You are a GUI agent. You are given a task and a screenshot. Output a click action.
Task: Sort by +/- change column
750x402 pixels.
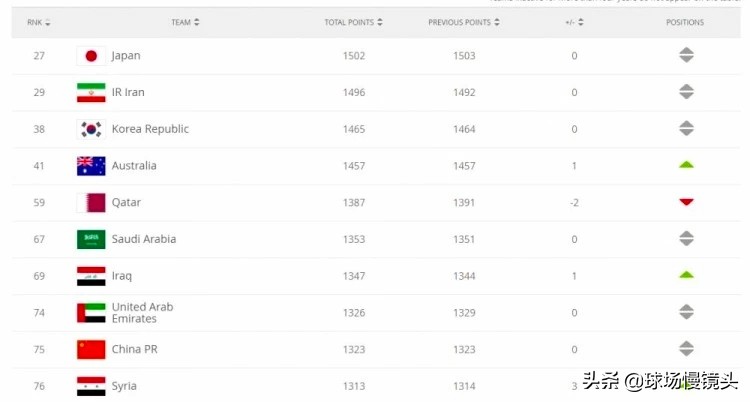point(574,22)
